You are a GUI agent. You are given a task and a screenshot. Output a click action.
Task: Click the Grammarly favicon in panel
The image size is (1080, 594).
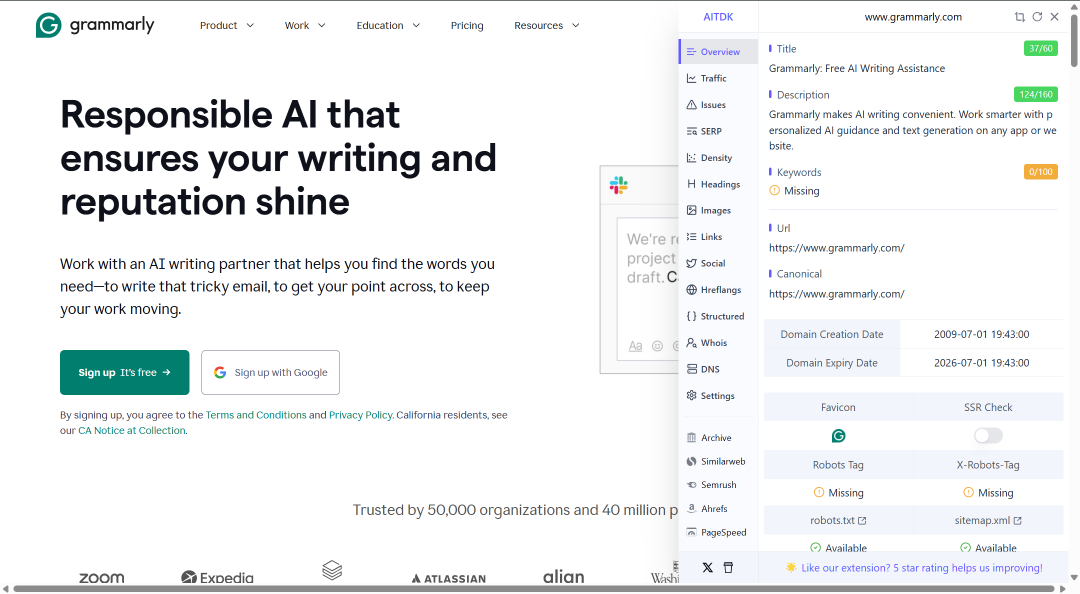pyautogui.click(x=838, y=436)
